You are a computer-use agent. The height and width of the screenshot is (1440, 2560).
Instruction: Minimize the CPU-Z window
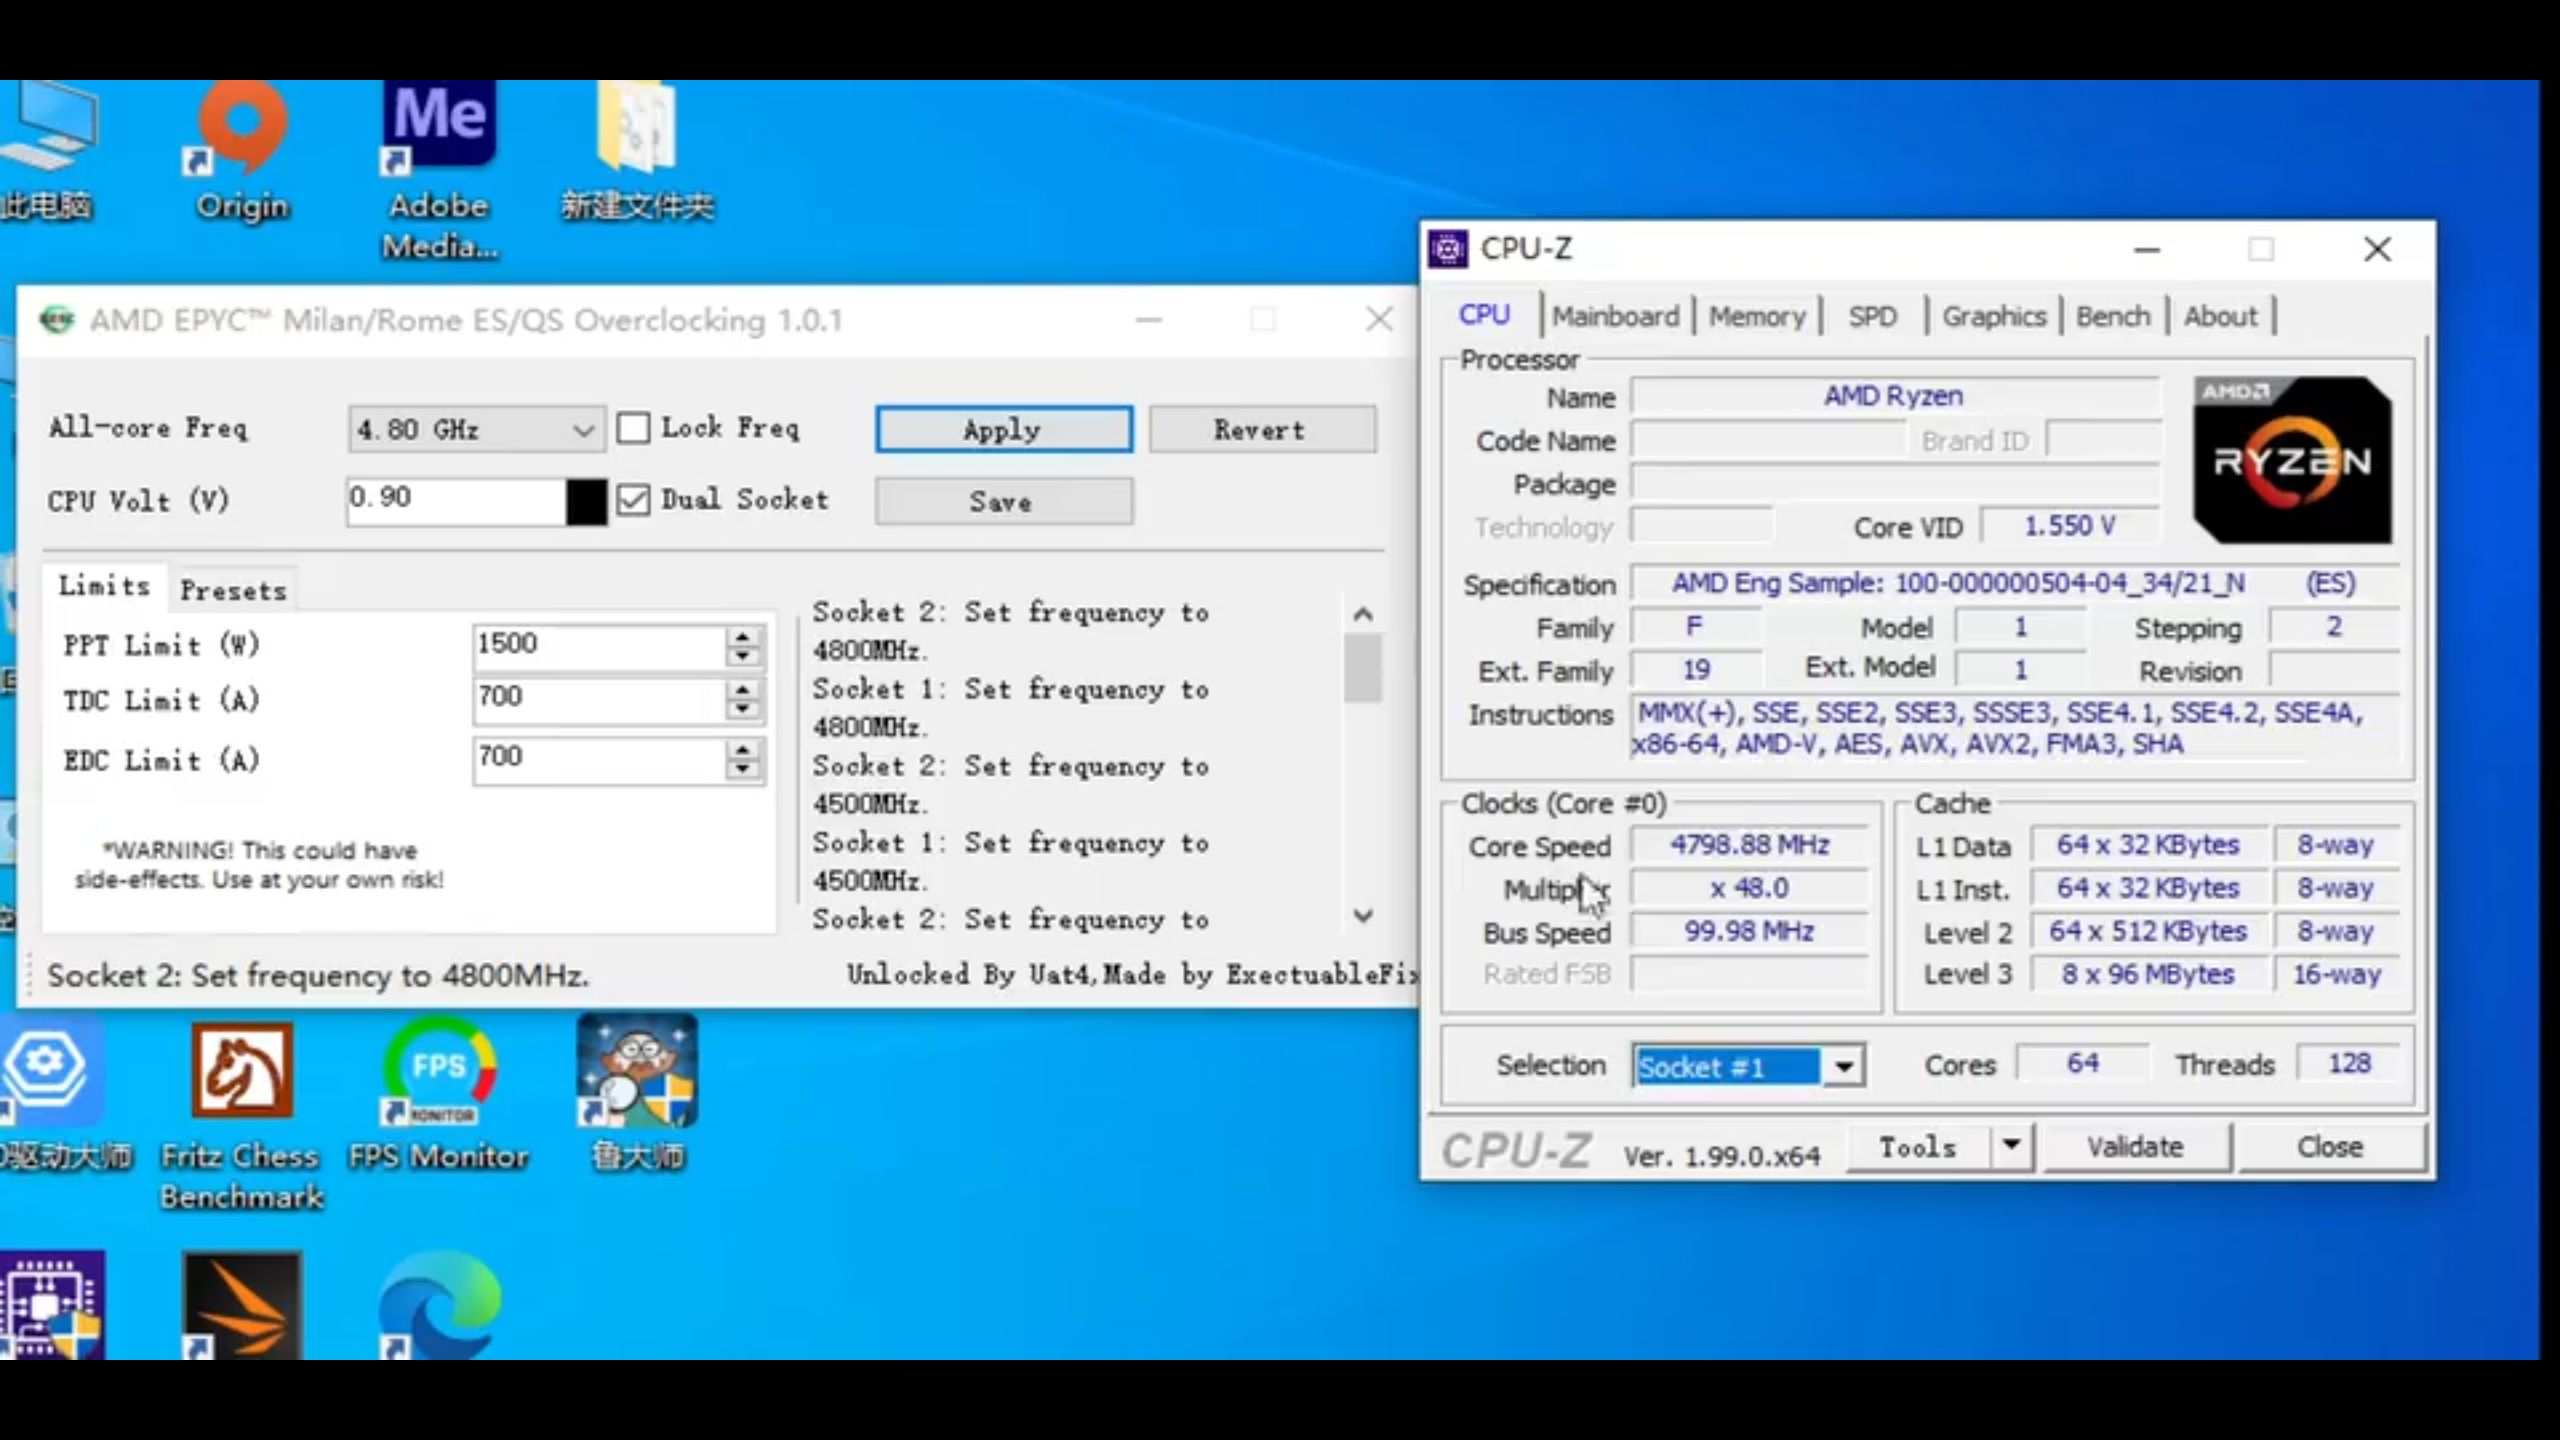pyautogui.click(x=2147, y=250)
